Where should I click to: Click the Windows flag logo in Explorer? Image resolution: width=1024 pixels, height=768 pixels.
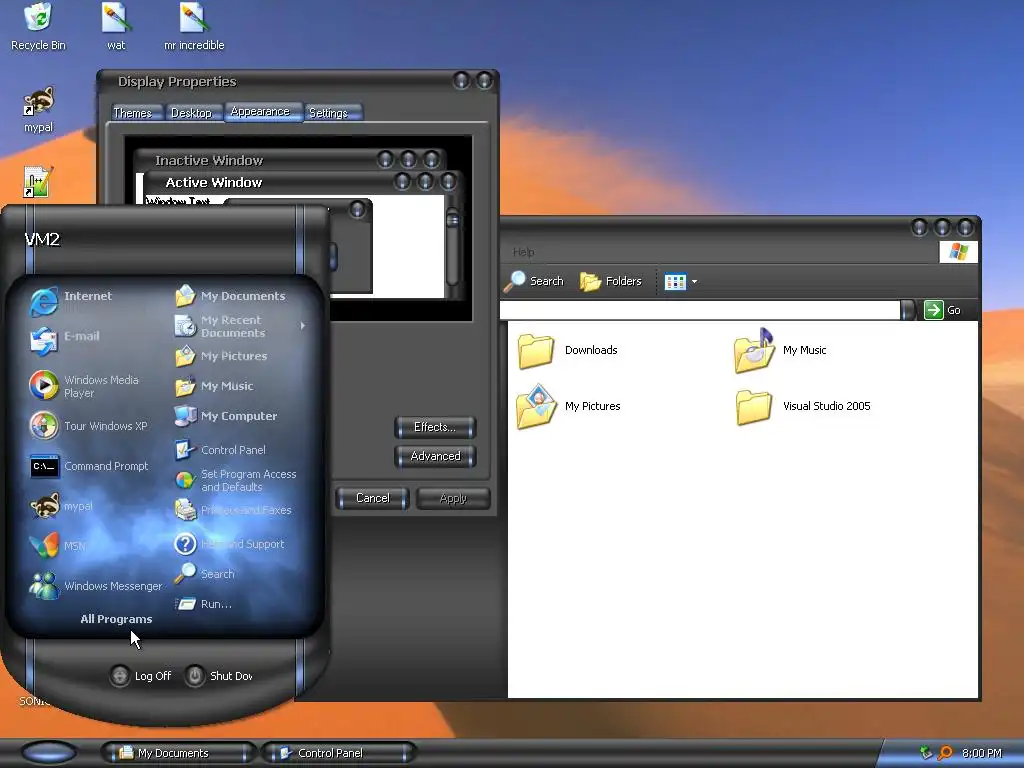click(958, 251)
